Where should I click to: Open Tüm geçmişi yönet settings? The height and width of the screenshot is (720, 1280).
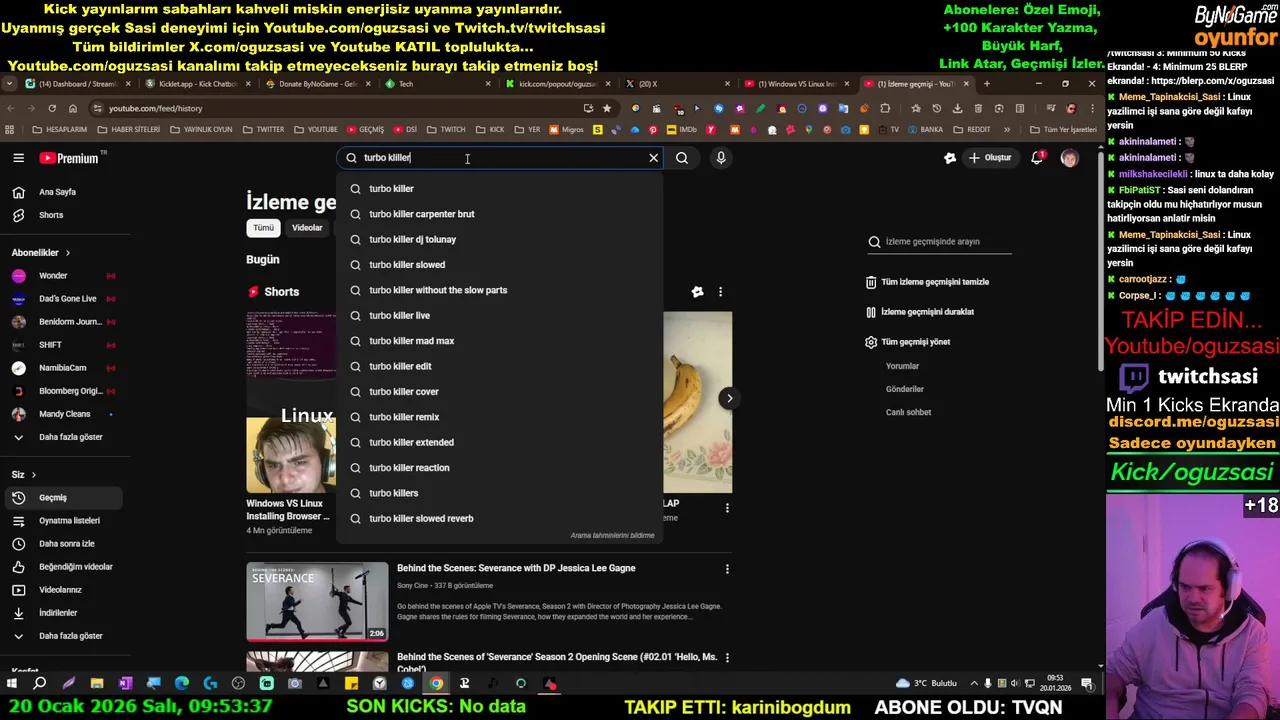pos(907,342)
